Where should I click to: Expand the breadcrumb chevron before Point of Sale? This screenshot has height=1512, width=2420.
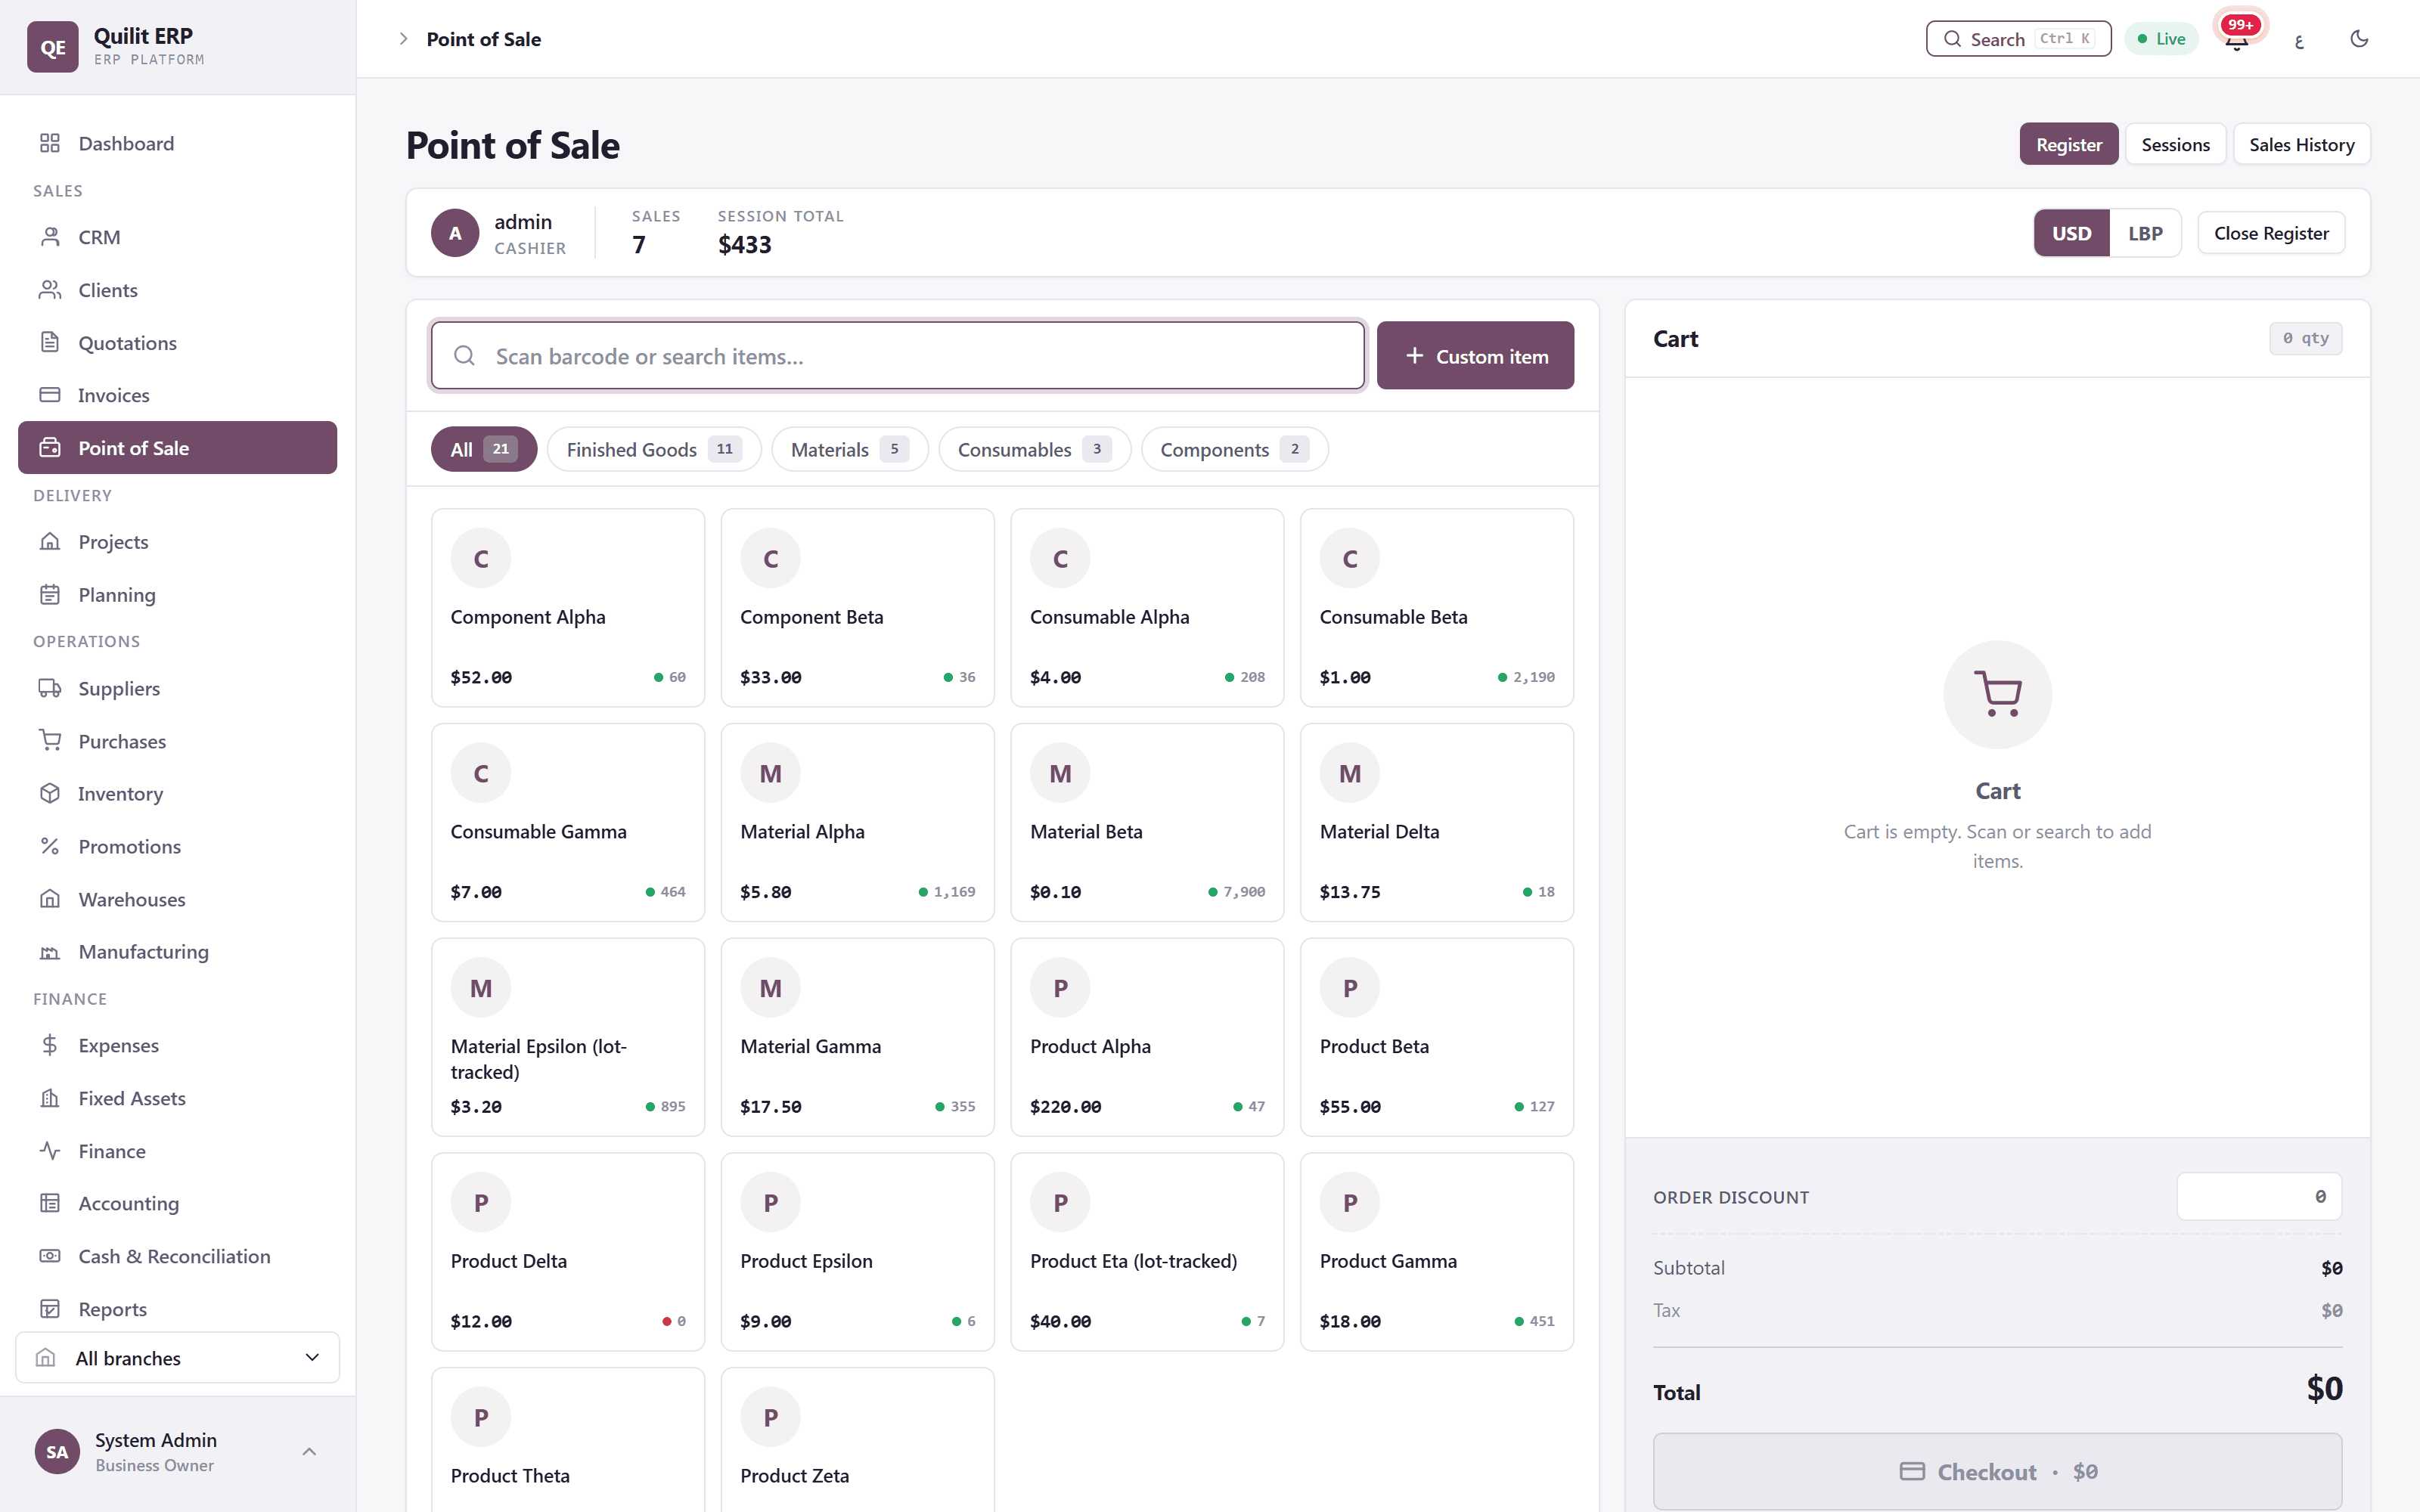click(x=403, y=39)
